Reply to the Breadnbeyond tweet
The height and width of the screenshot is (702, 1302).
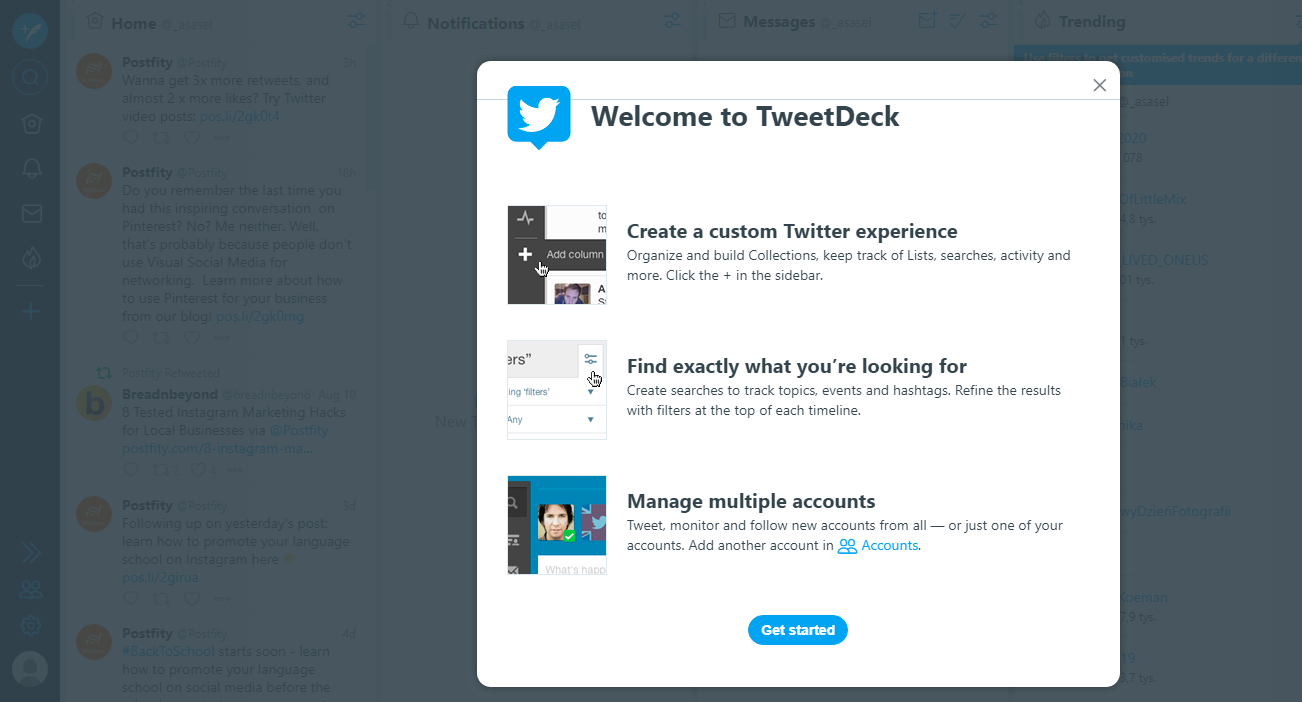(x=131, y=469)
